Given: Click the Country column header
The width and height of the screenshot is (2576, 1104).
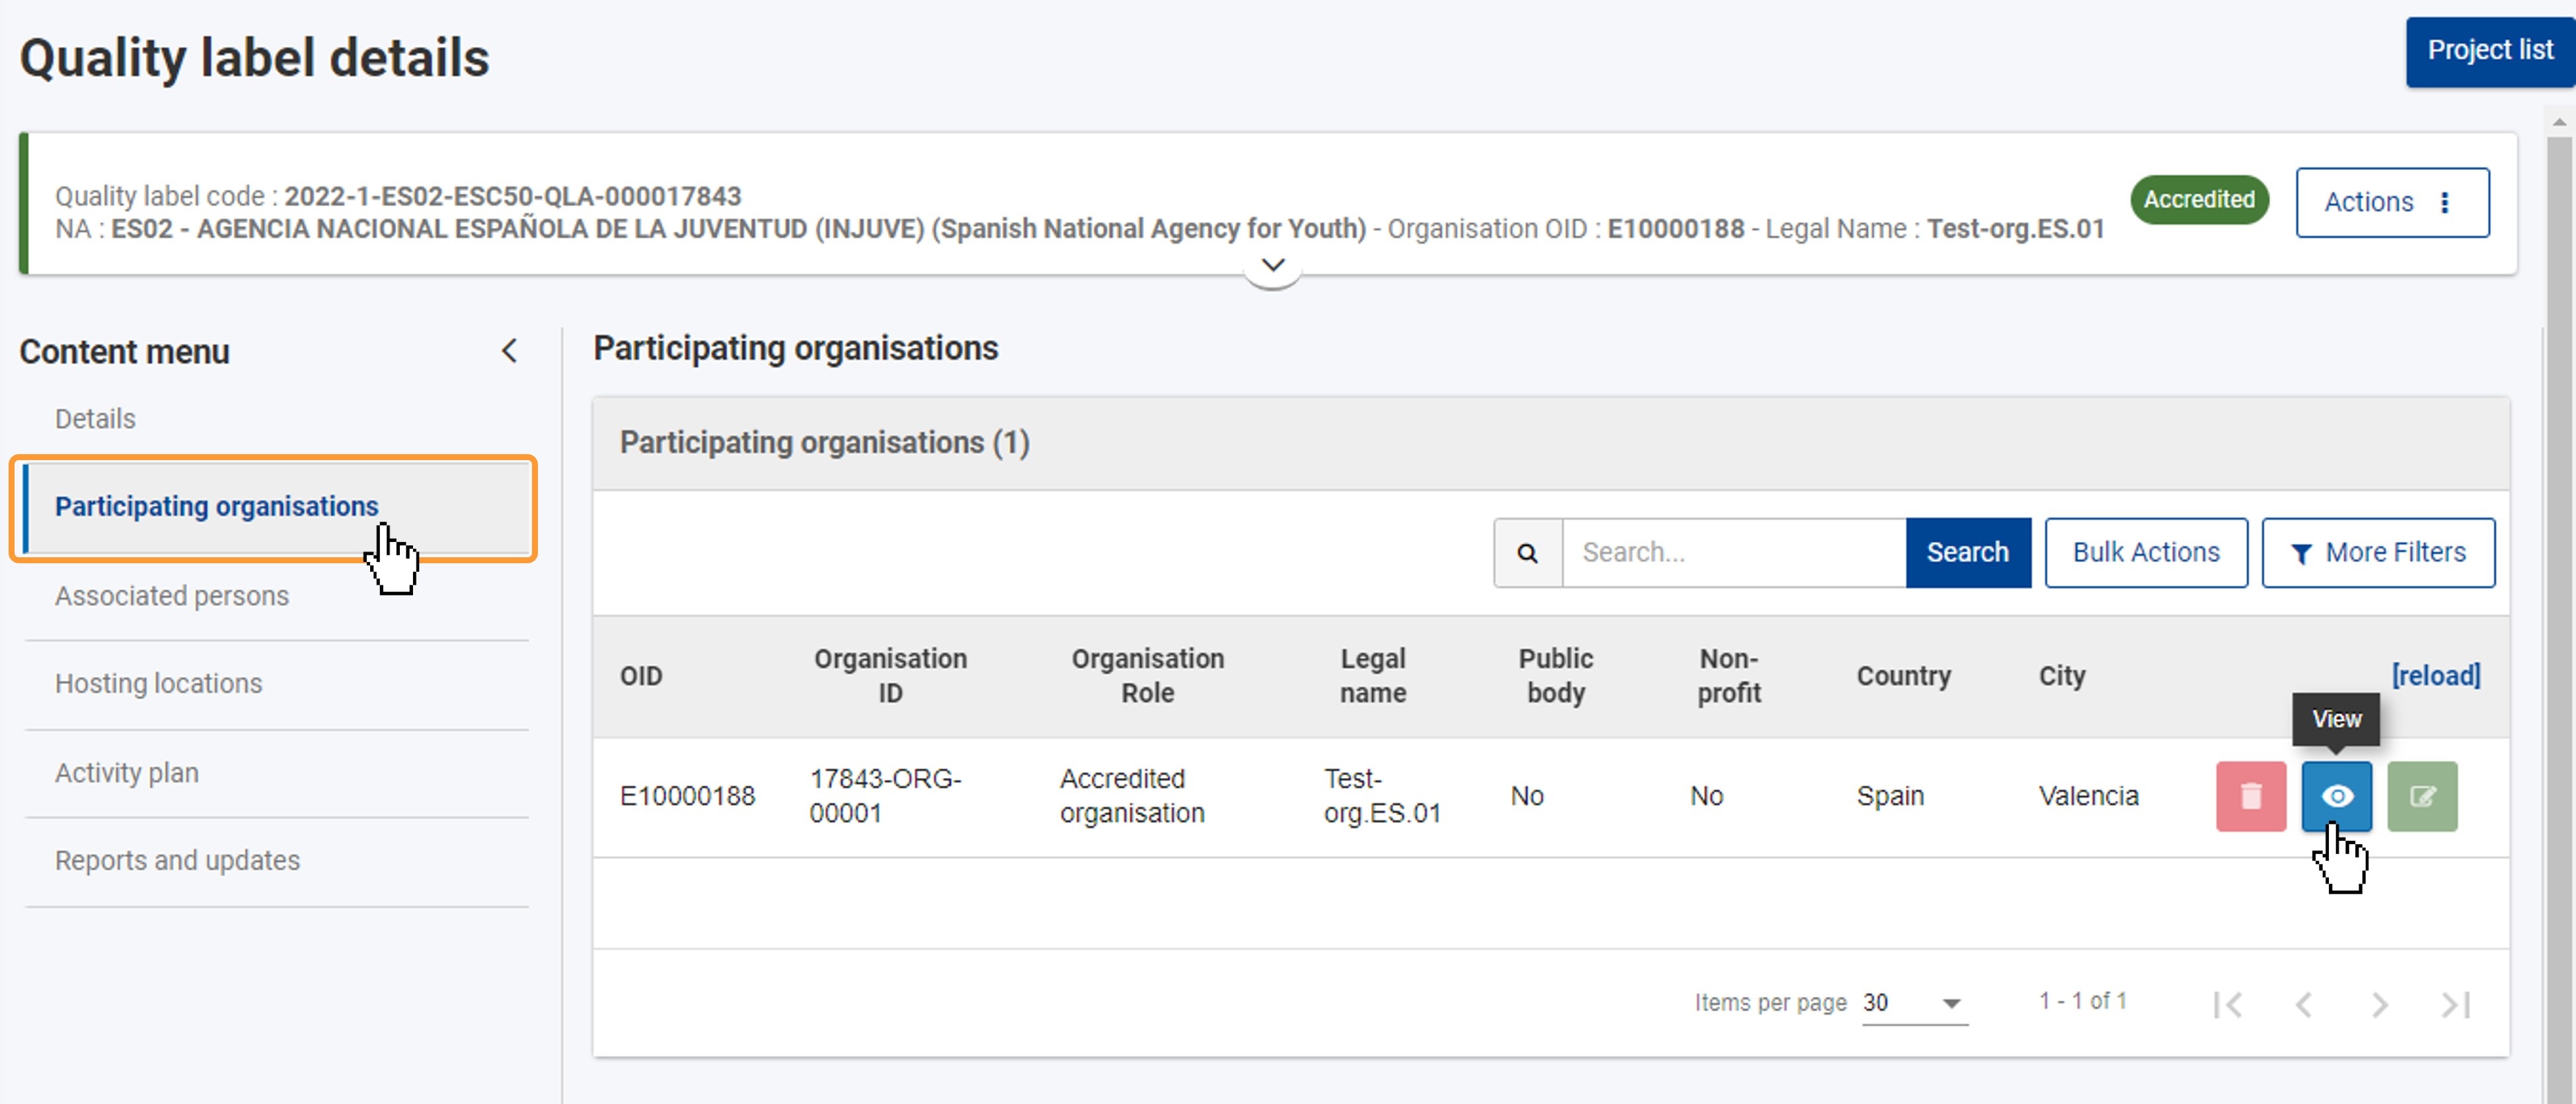Looking at the screenshot, I should (x=1903, y=677).
